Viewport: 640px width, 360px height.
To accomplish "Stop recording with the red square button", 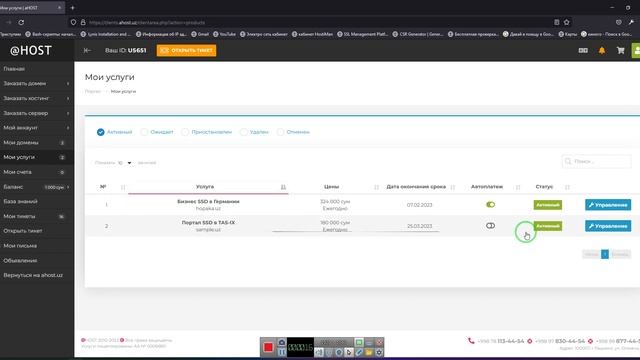I will click(268, 347).
